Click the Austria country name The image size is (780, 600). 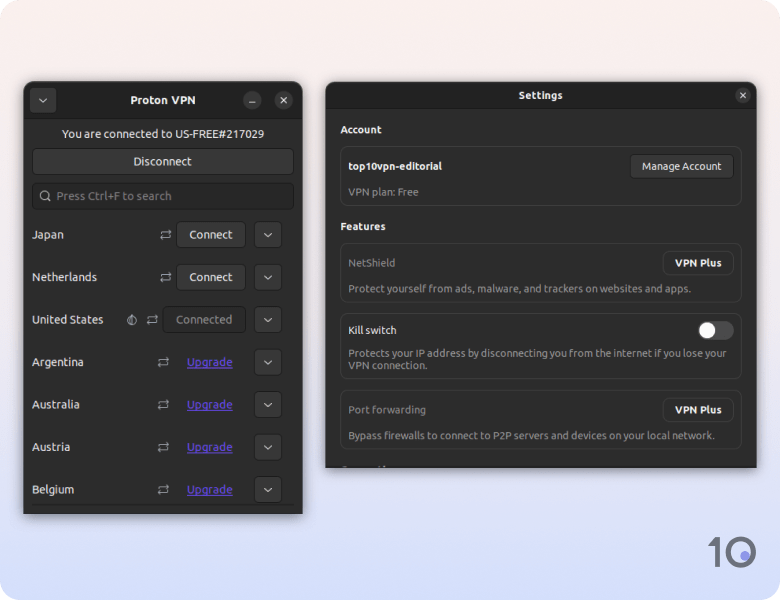(51, 447)
